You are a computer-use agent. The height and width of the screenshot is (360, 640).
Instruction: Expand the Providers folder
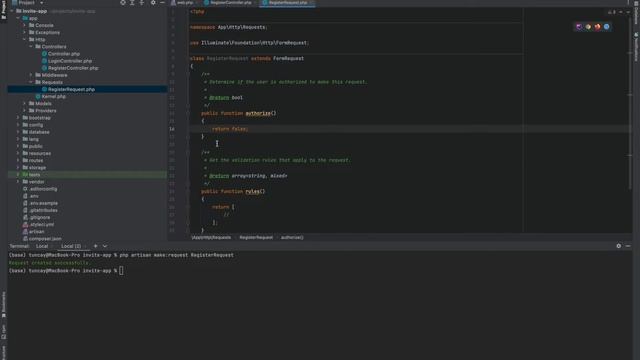[x=24, y=111]
